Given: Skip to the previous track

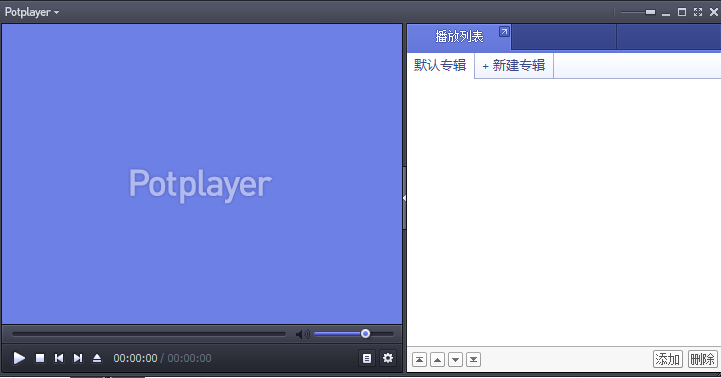Looking at the screenshot, I should pyautogui.click(x=59, y=358).
